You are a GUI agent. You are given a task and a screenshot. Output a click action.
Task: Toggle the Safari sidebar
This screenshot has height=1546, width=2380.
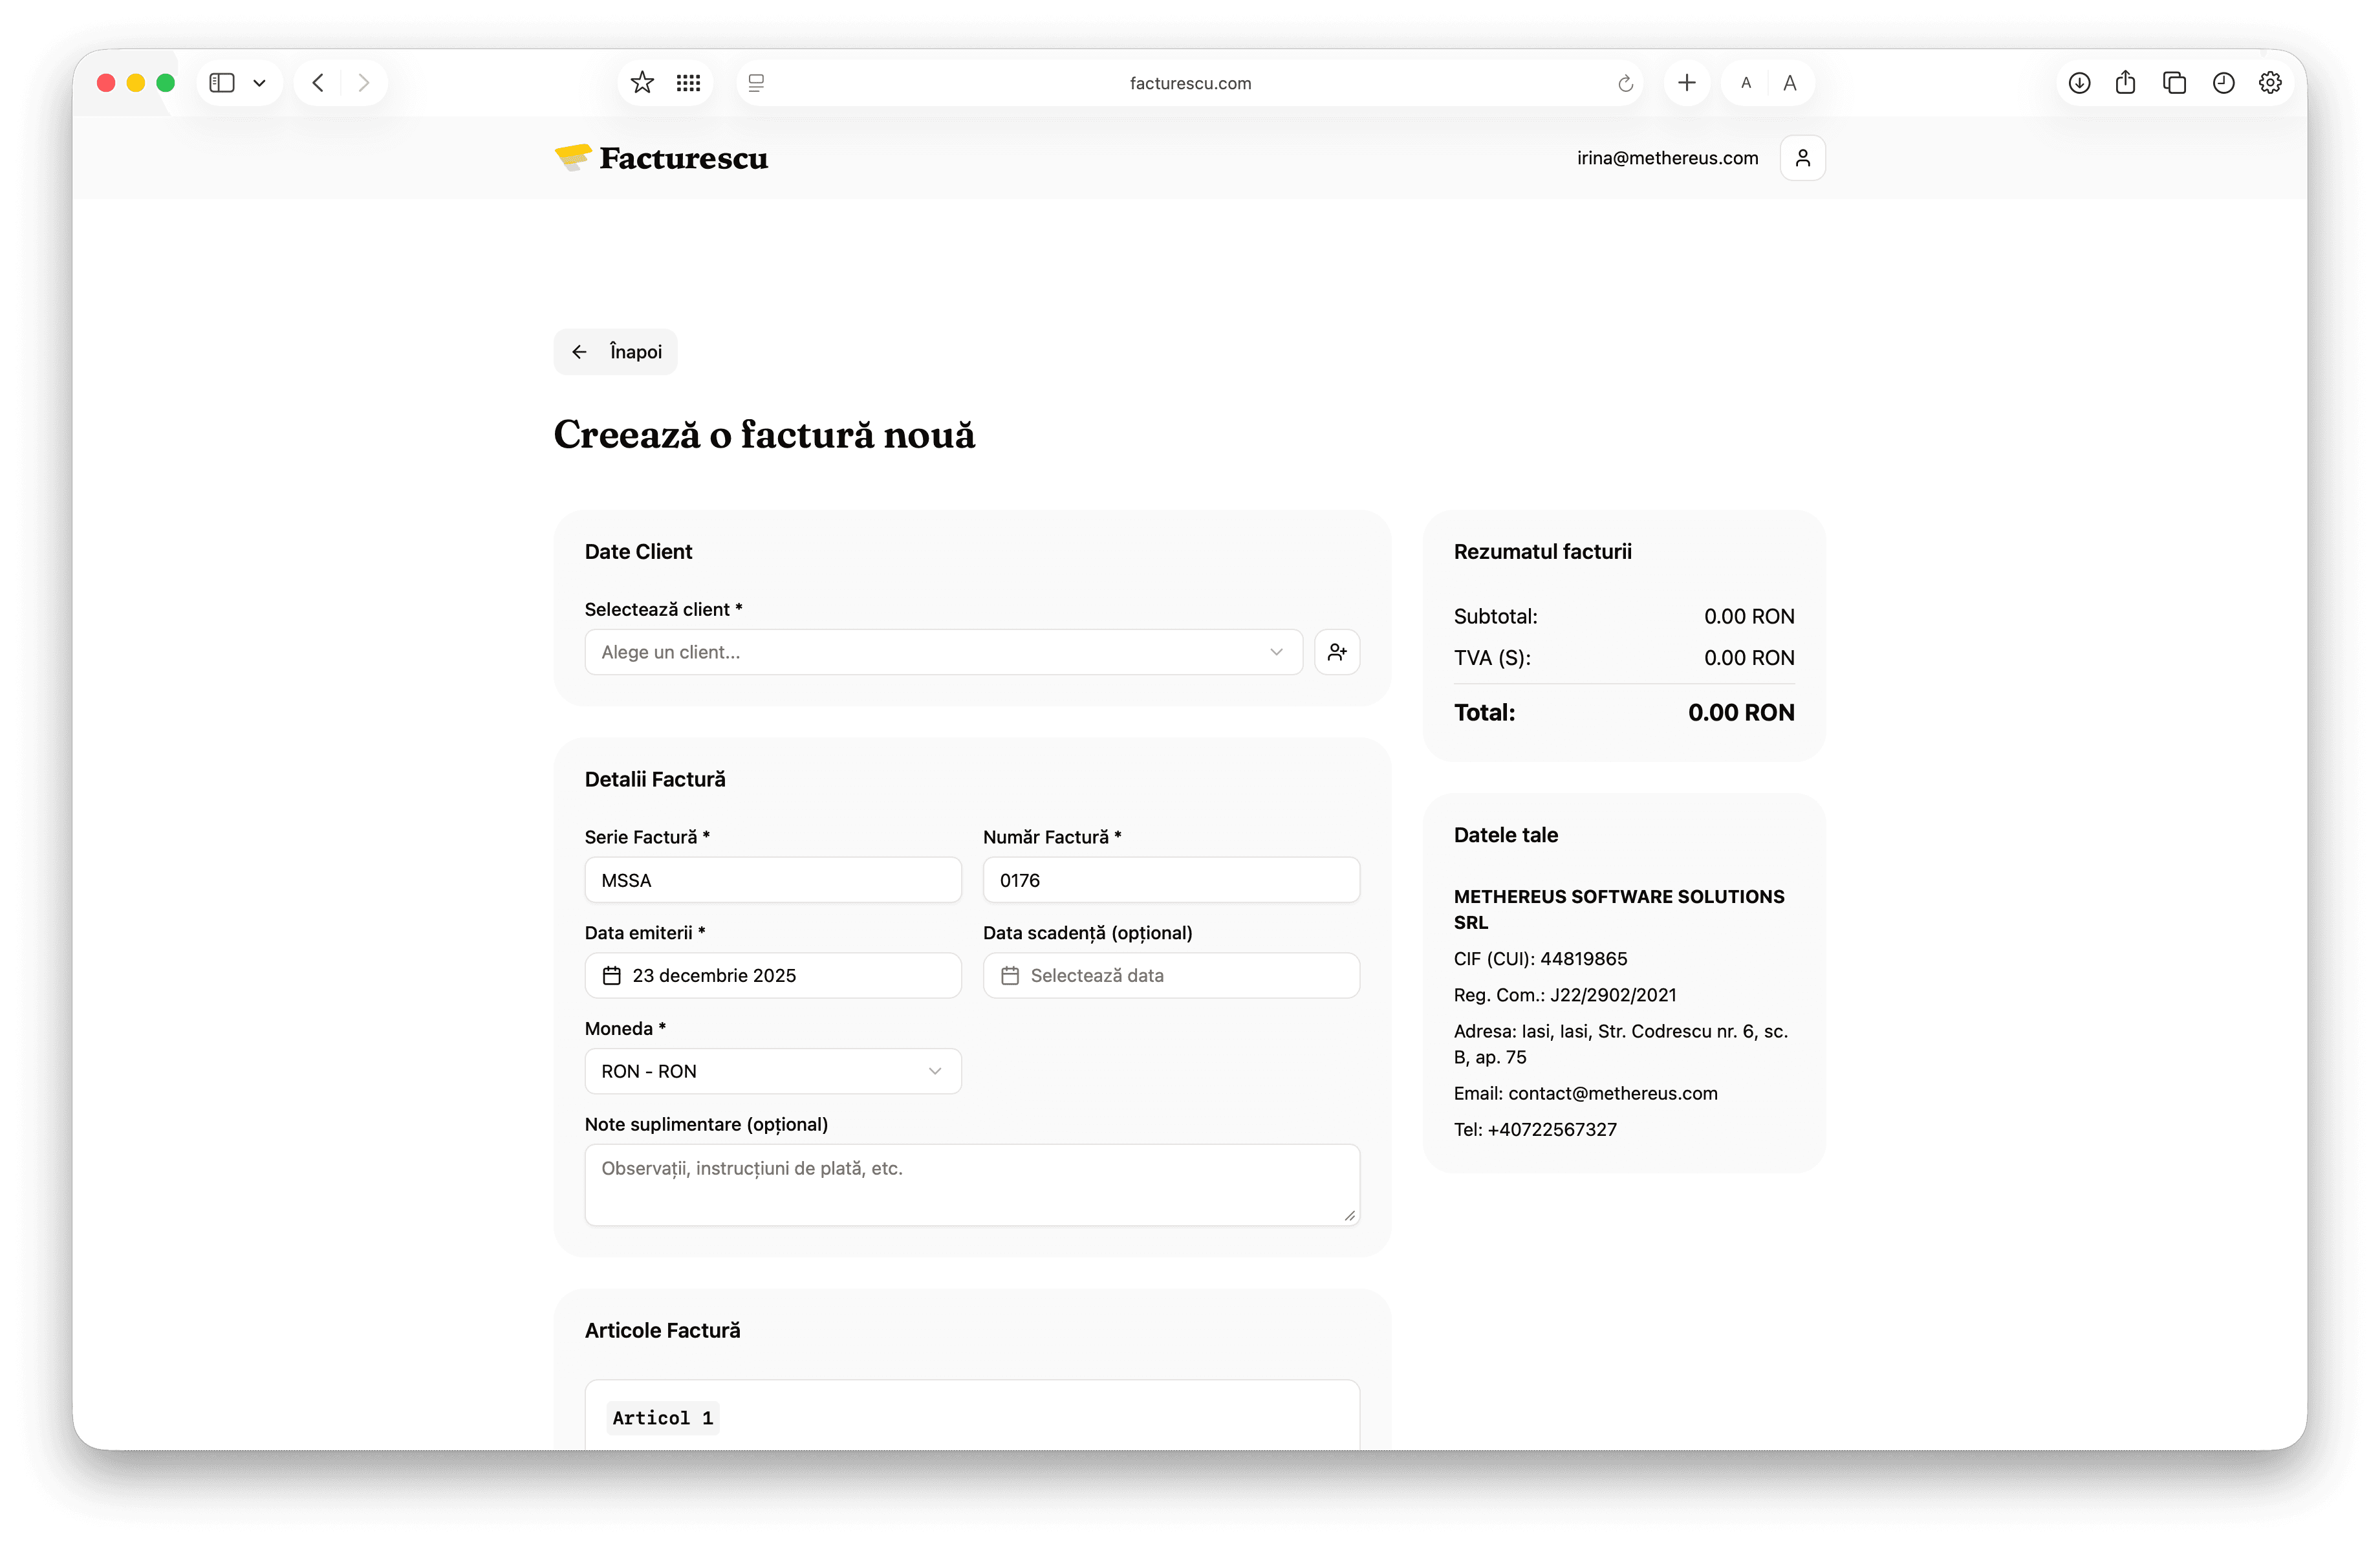(x=222, y=83)
